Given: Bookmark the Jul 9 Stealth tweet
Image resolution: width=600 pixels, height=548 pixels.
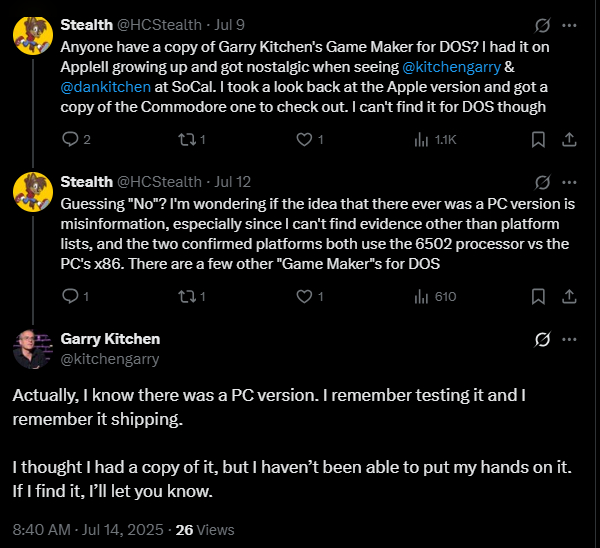Looking at the screenshot, I should pos(538,140).
